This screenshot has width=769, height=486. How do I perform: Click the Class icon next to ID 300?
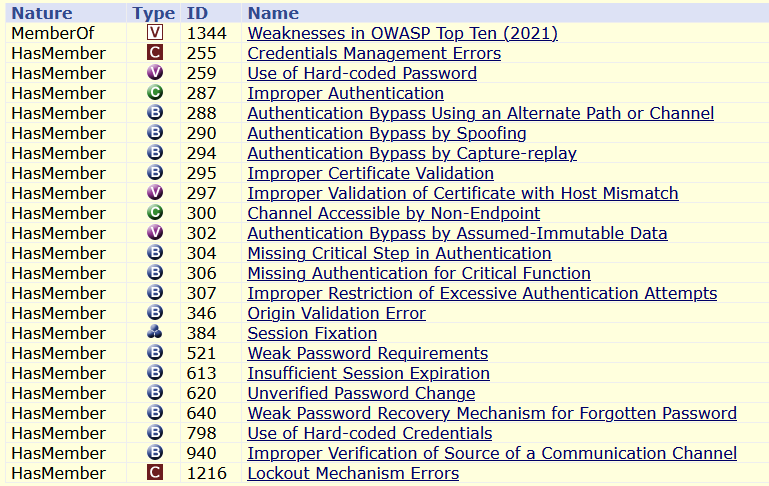154,213
